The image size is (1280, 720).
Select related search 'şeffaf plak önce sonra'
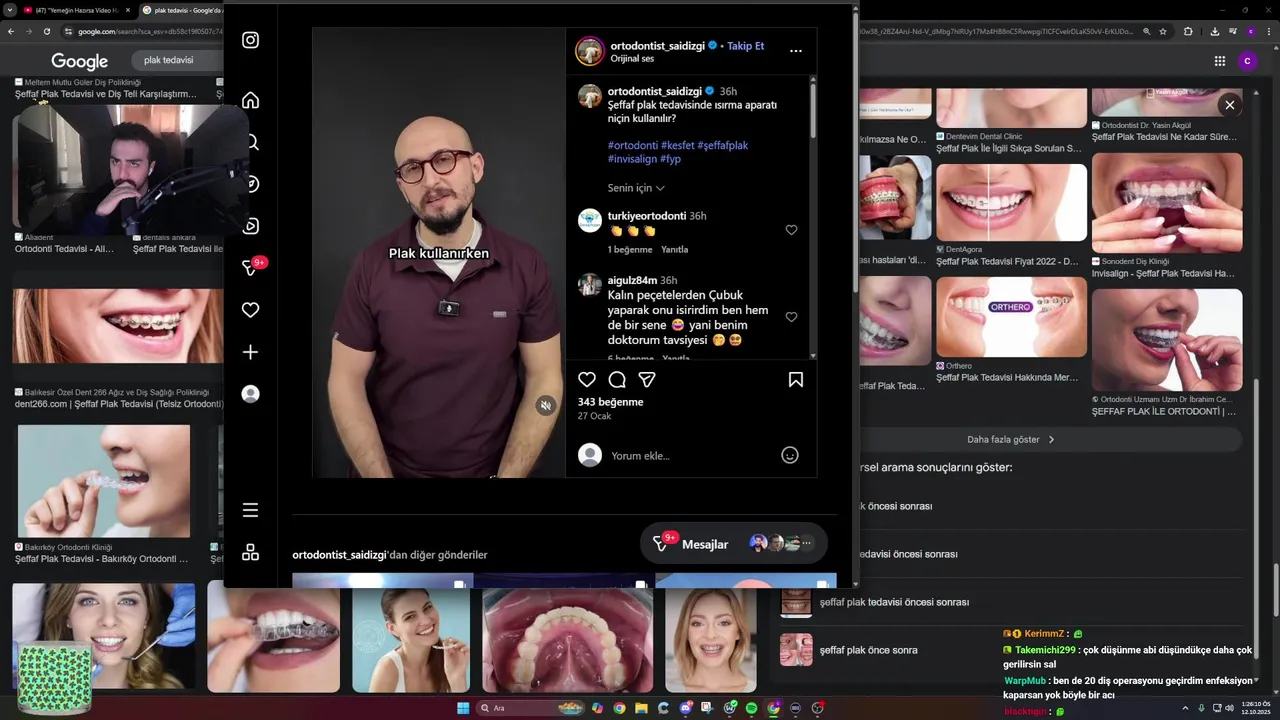pyautogui.click(x=868, y=650)
